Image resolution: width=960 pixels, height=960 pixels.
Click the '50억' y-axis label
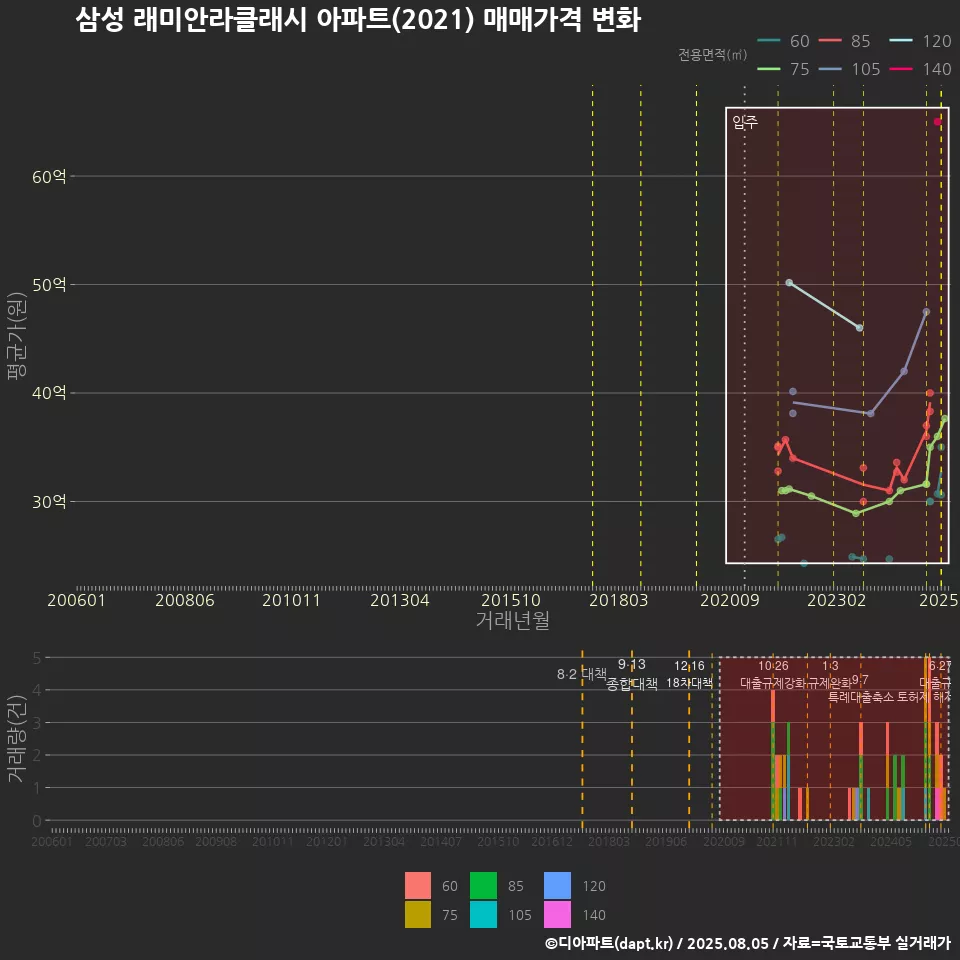tap(49, 285)
